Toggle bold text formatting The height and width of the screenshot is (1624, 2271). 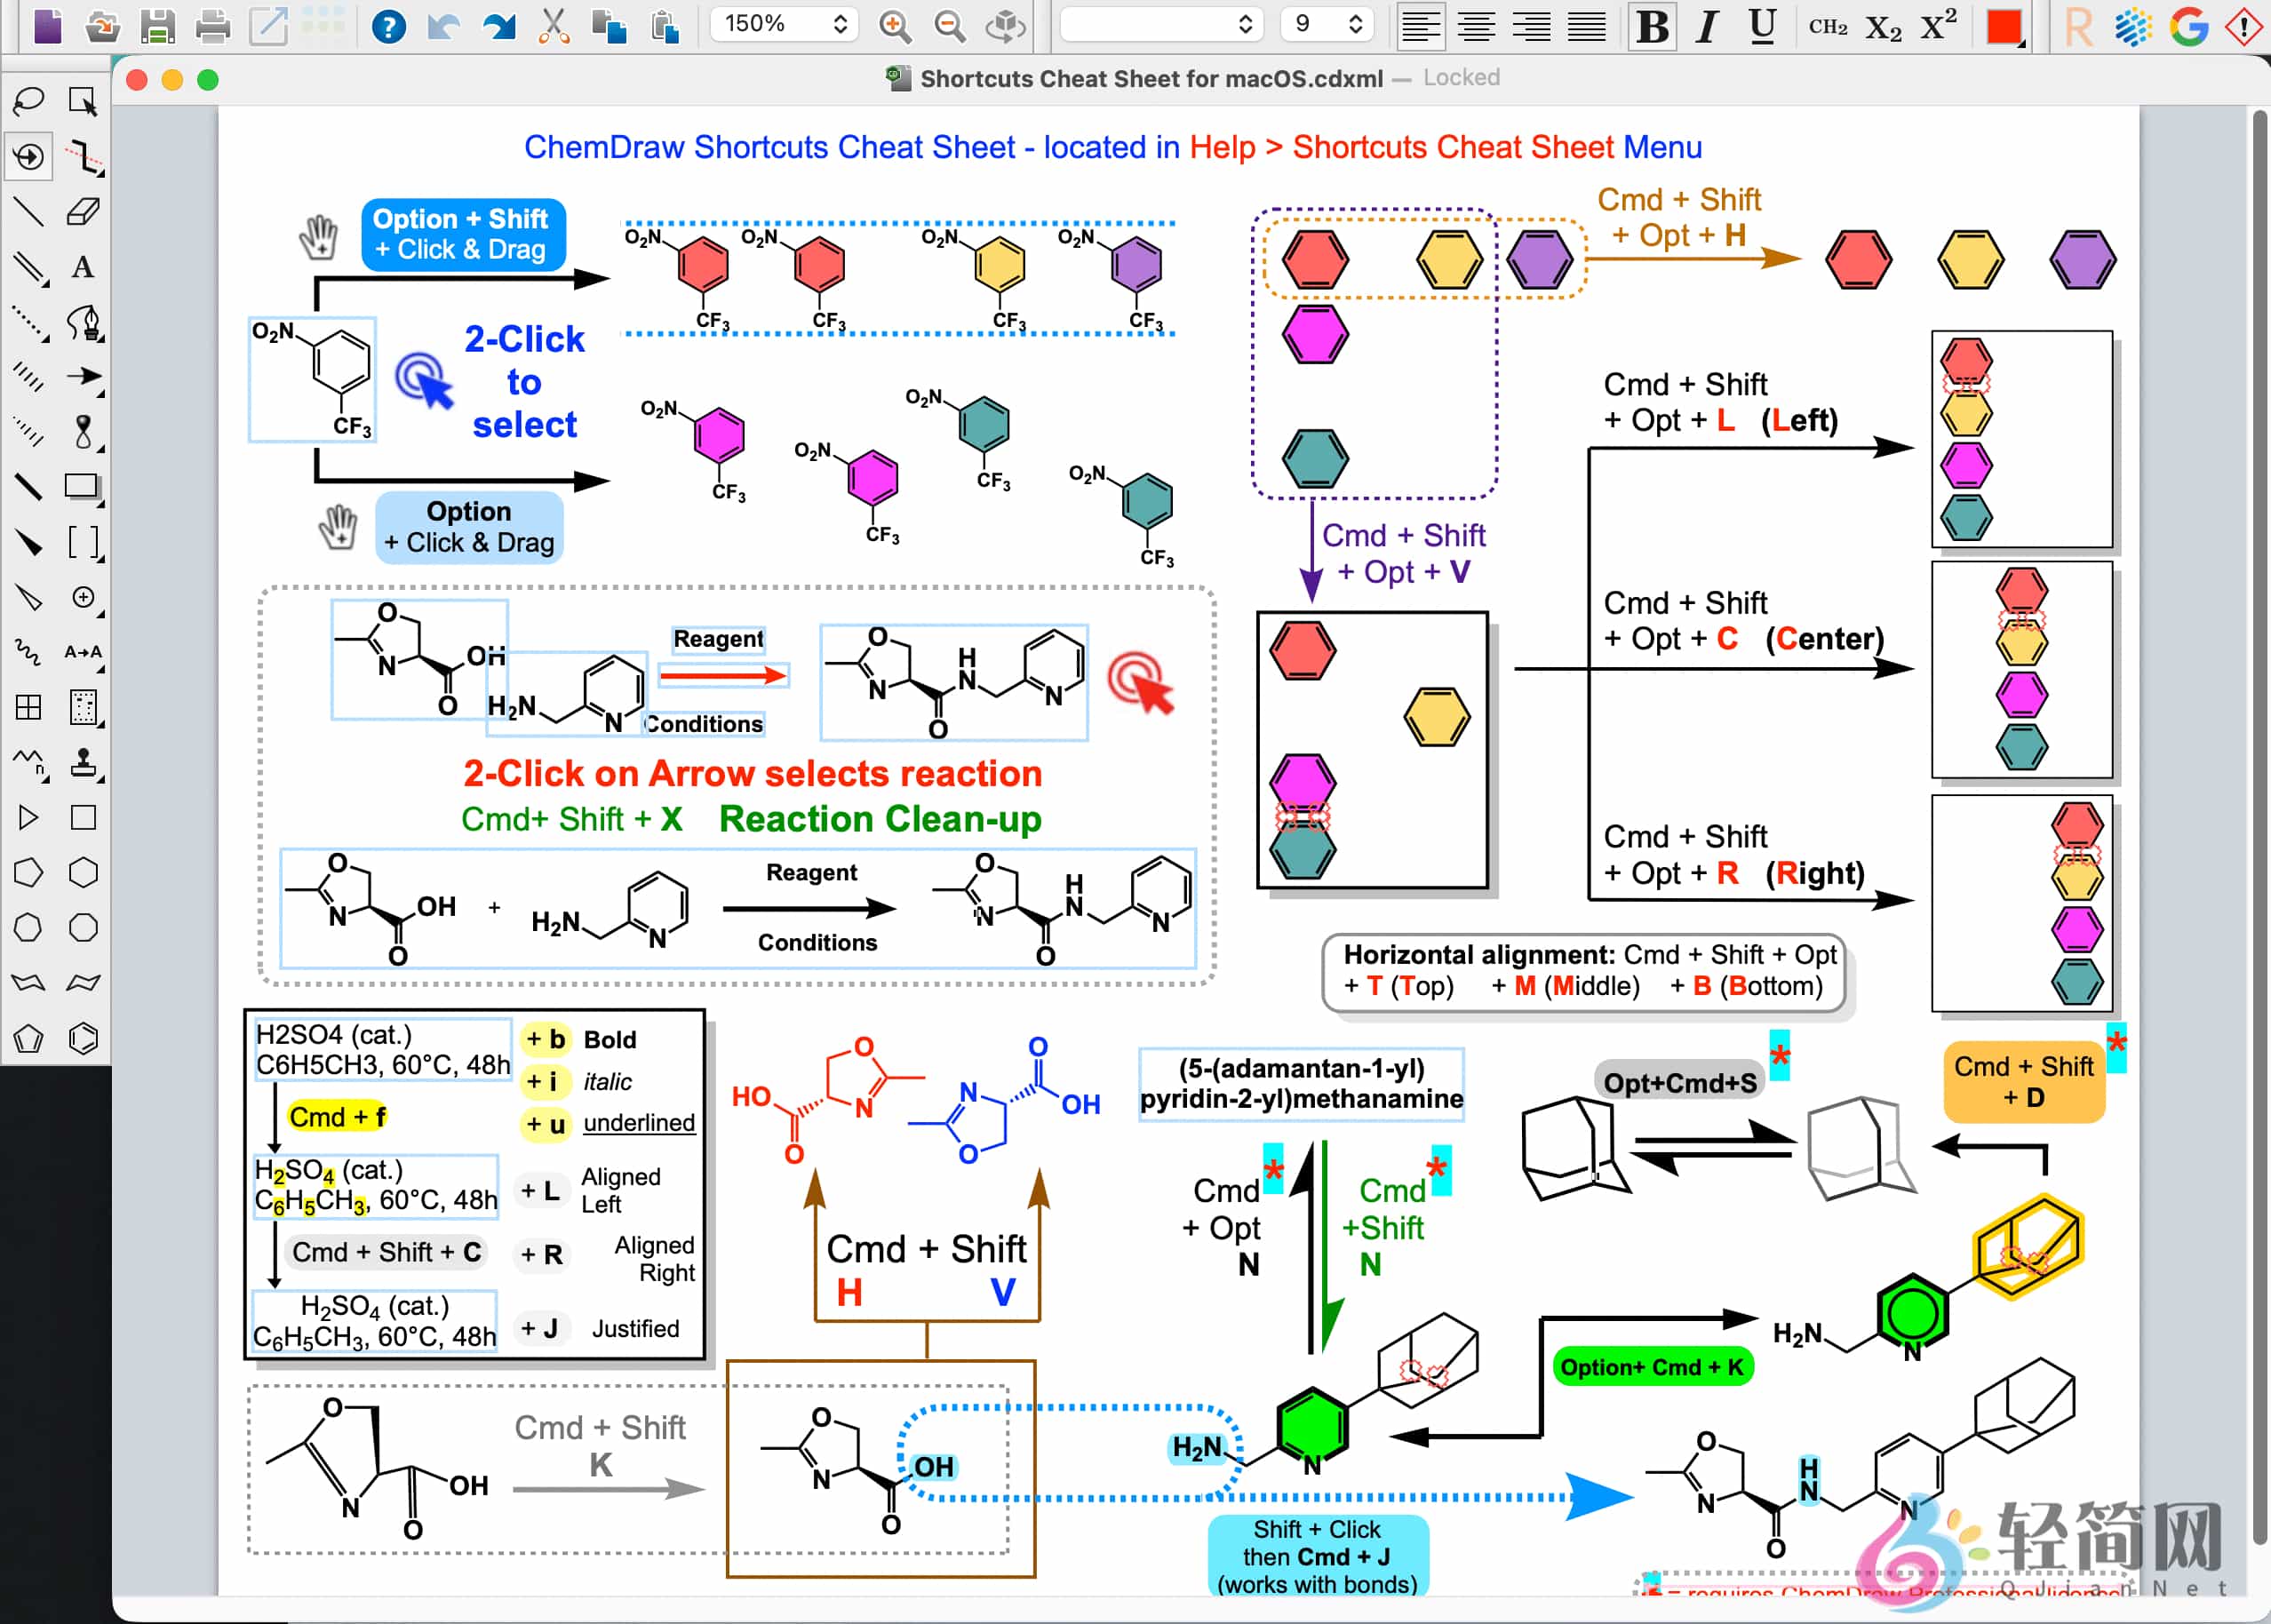(1652, 27)
